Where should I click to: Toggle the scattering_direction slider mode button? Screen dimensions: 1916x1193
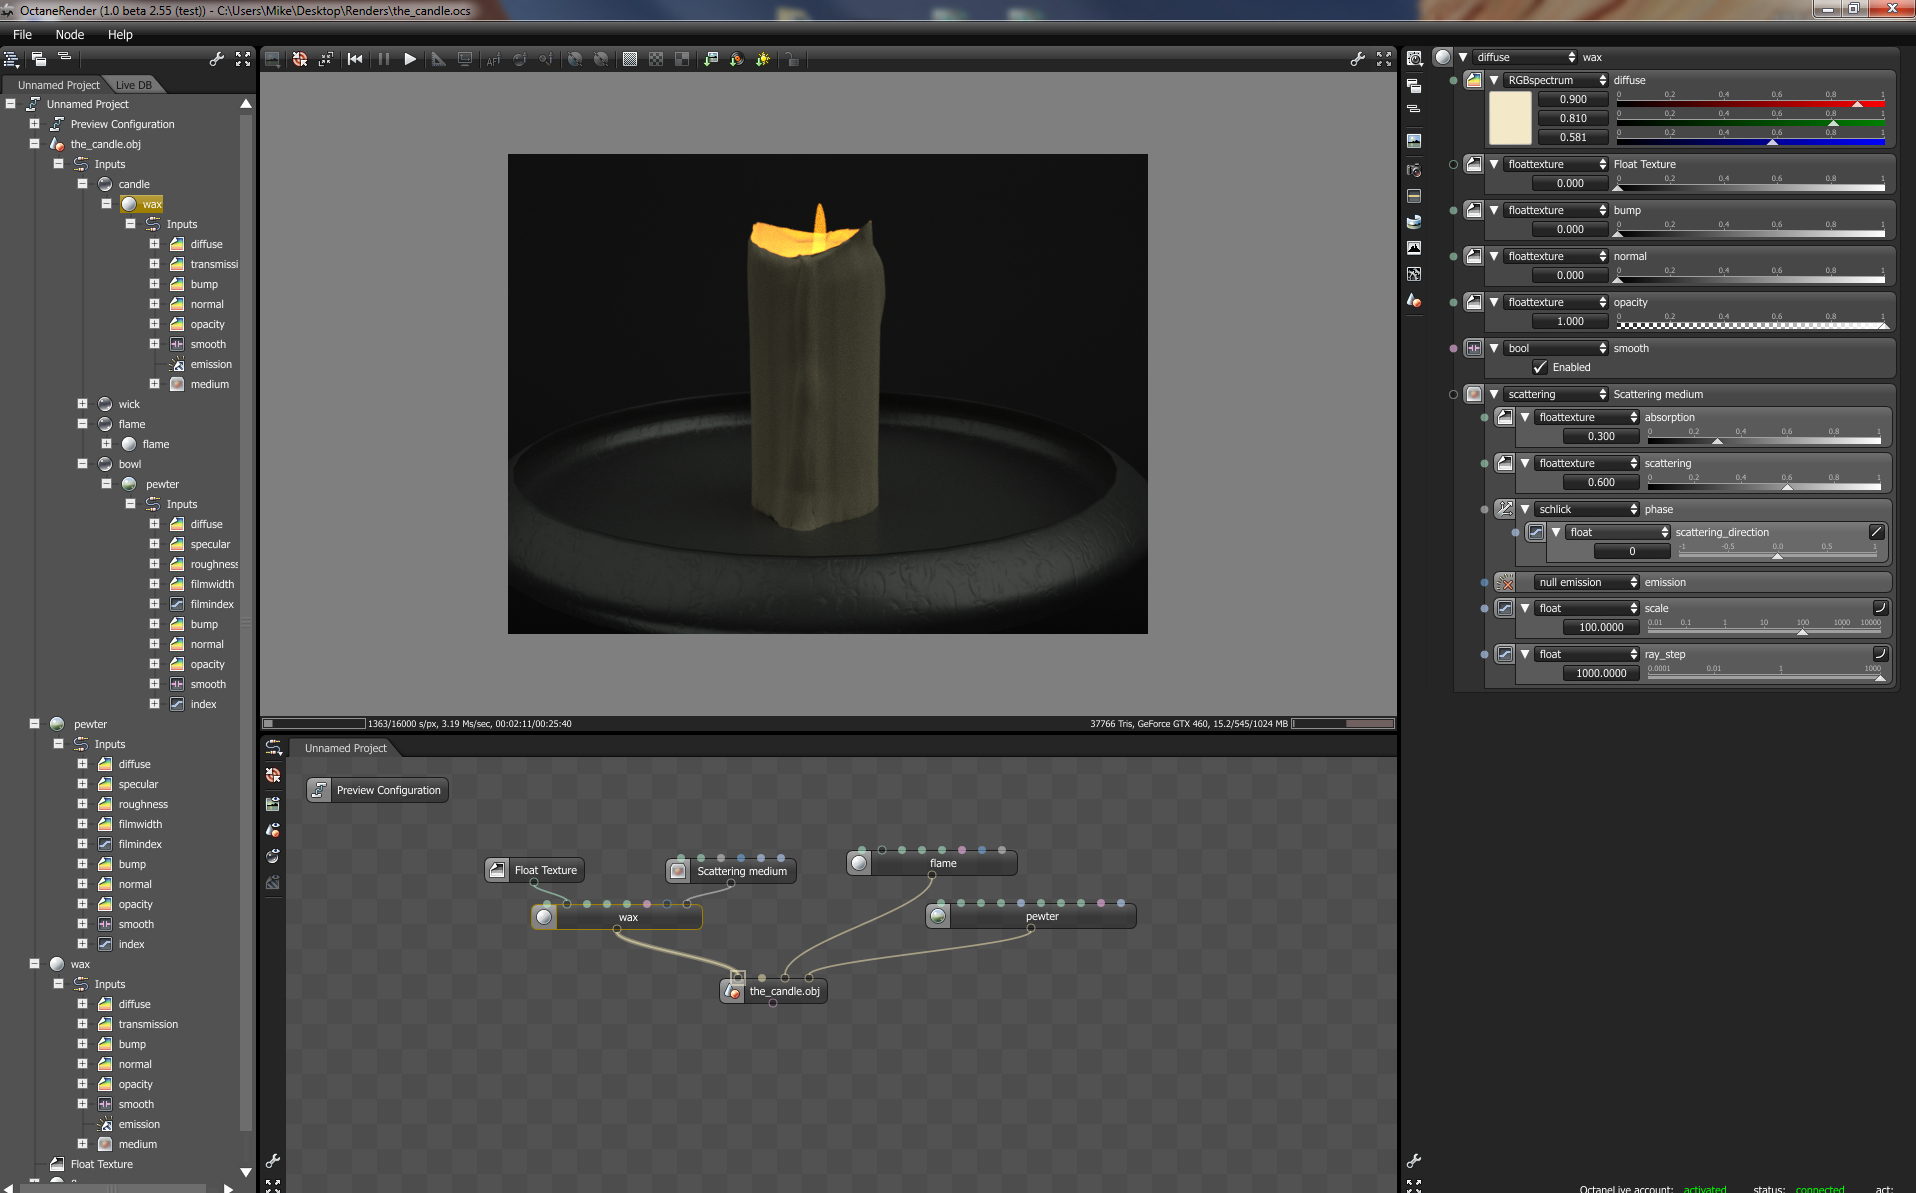tap(1877, 532)
